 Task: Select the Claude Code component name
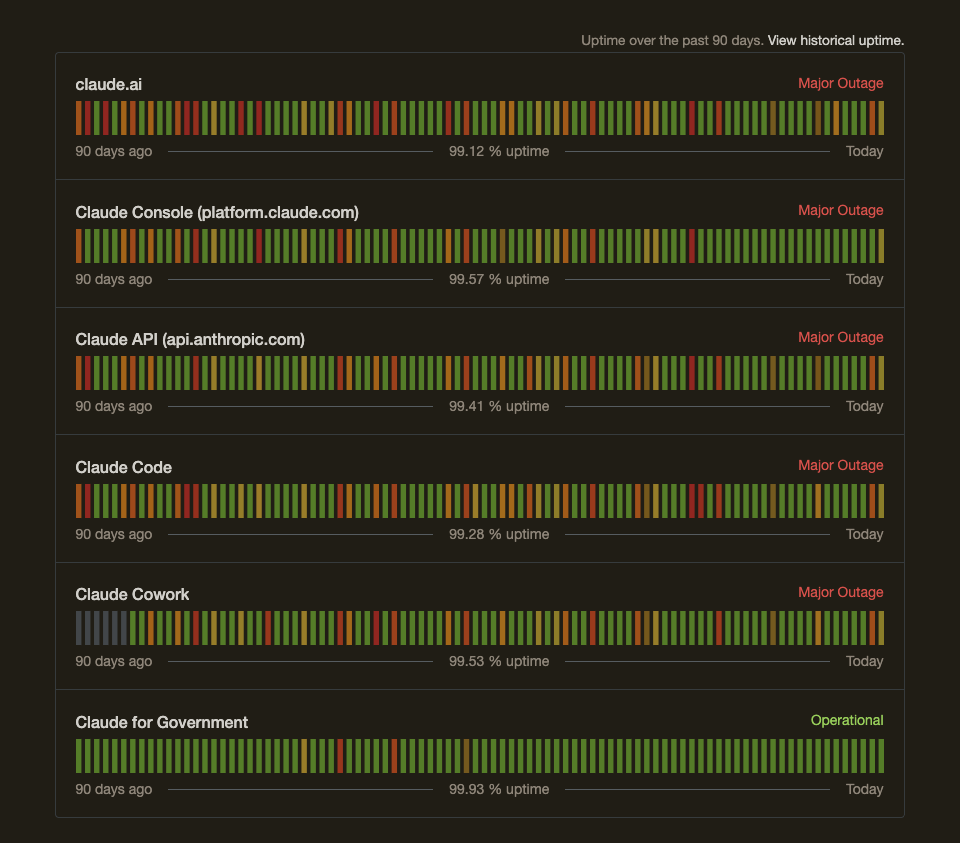tap(124, 467)
